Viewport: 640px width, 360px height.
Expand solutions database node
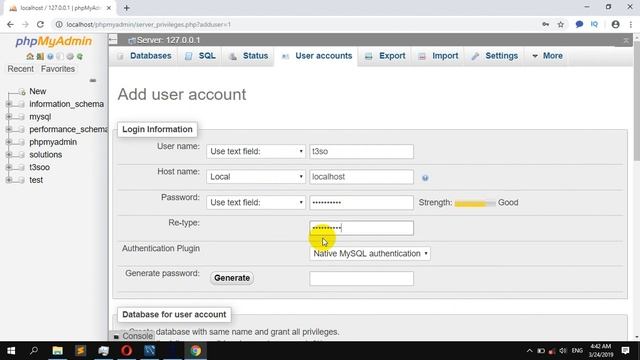coord(9,155)
